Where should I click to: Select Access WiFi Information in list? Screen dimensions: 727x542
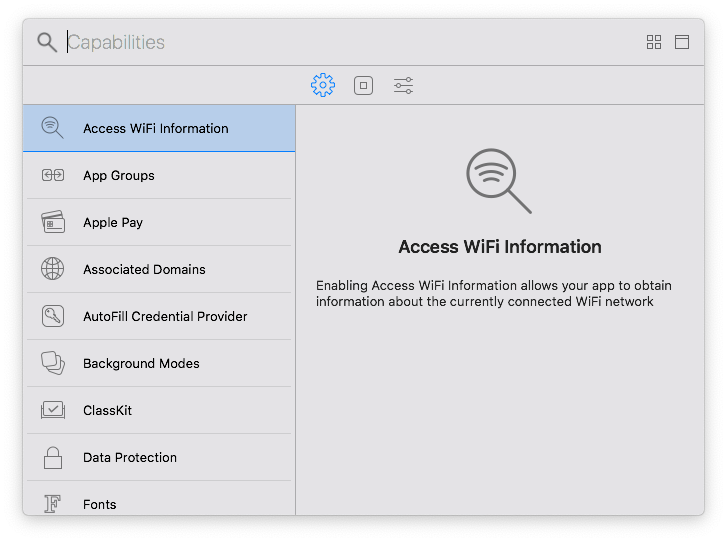click(x=156, y=128)
